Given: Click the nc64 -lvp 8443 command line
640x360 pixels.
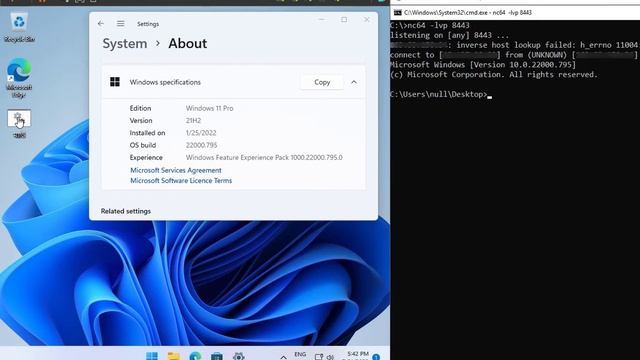Looking at the screenshot, I should pos(430,25).
